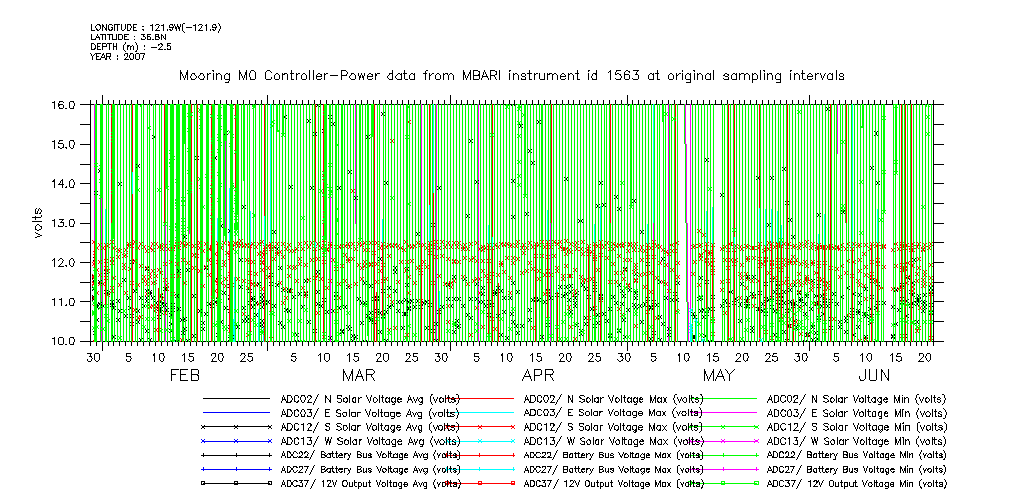Select the ADC02 N Solar Voltage Avg black line
1009x504 pixels.
coord(236,399)
